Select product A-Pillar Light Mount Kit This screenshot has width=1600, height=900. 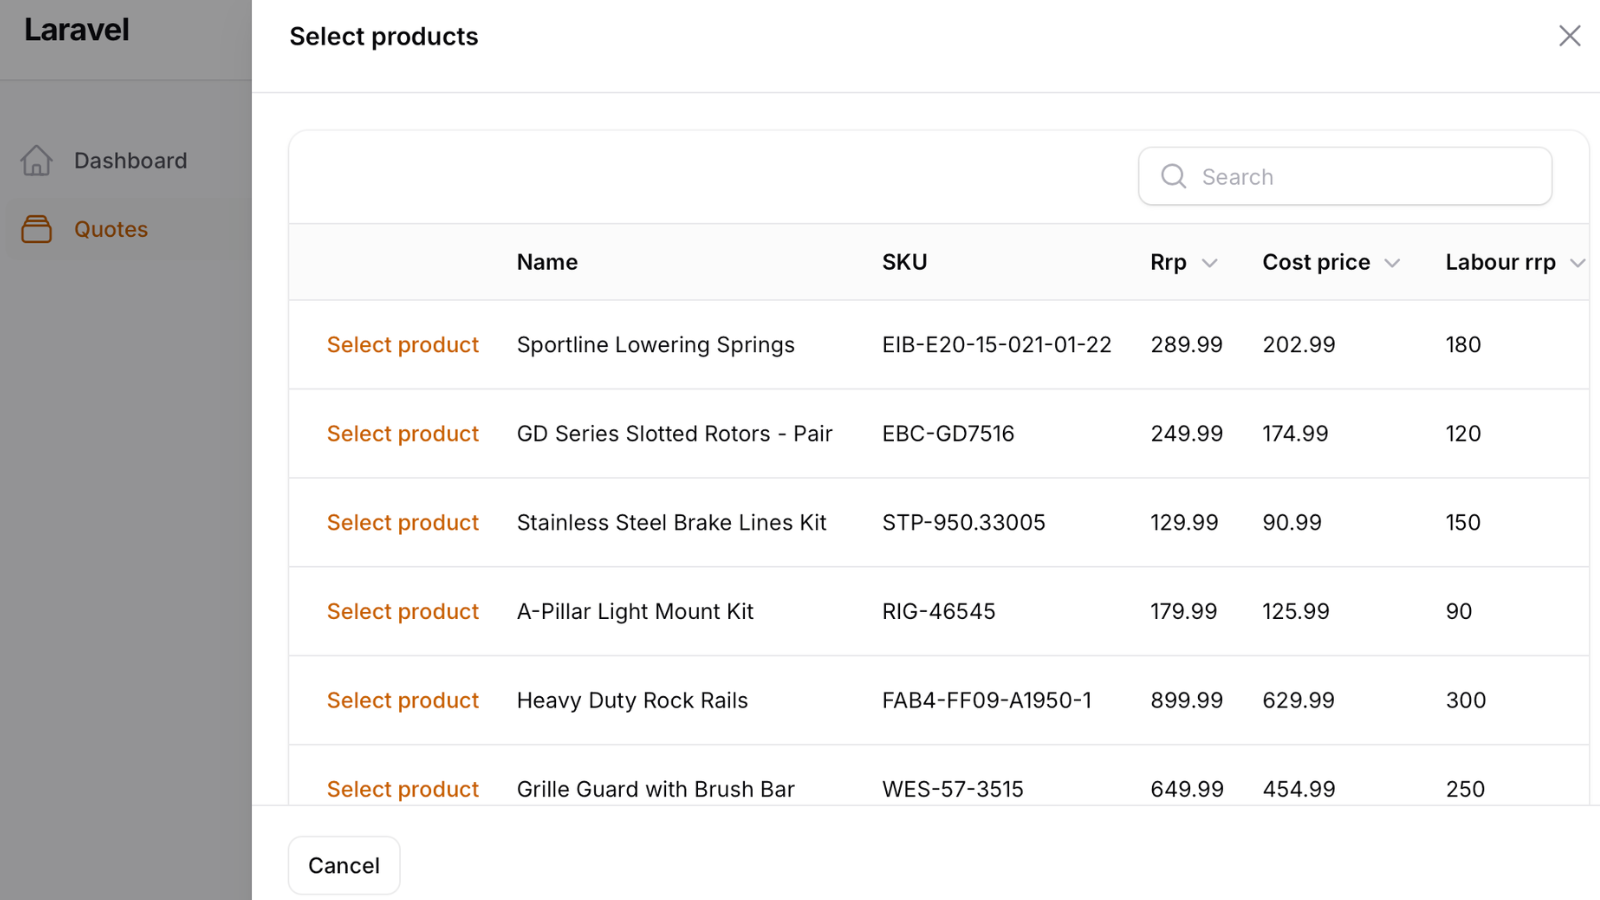[403, 612]
